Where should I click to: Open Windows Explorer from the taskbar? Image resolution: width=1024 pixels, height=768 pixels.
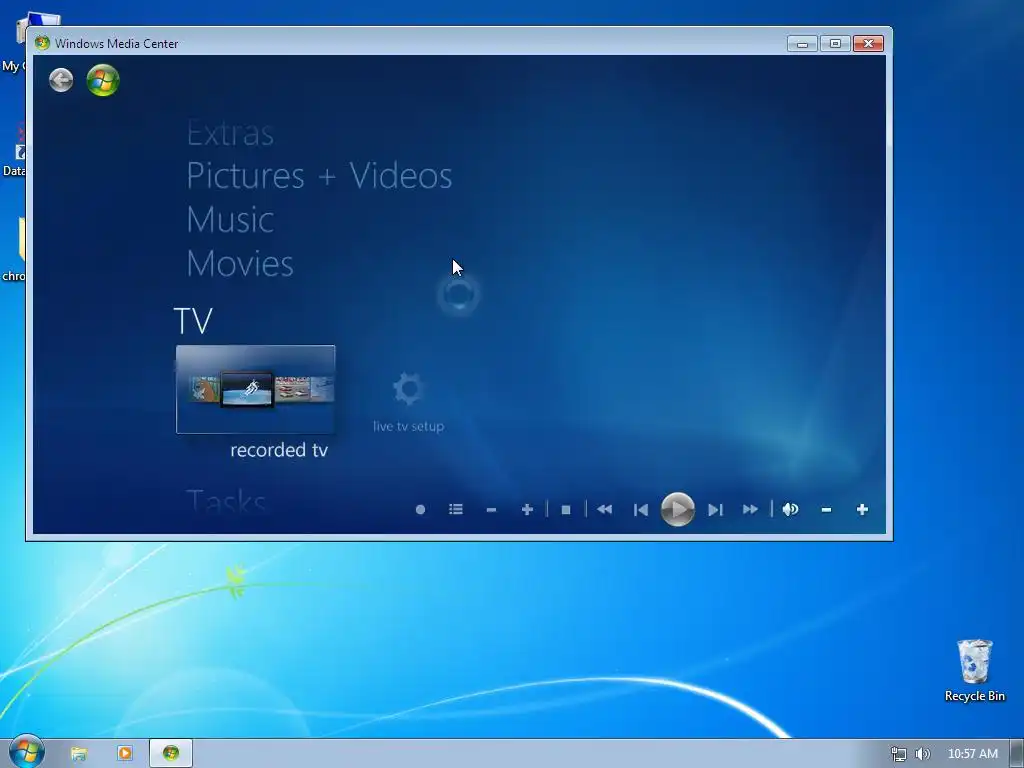[79, 754]
